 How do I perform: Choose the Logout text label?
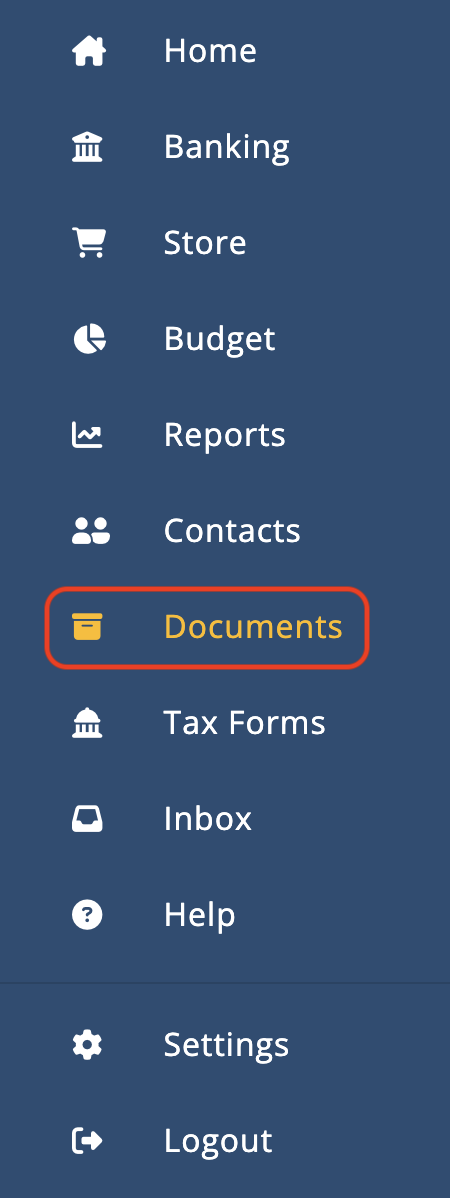(218, 1141)
